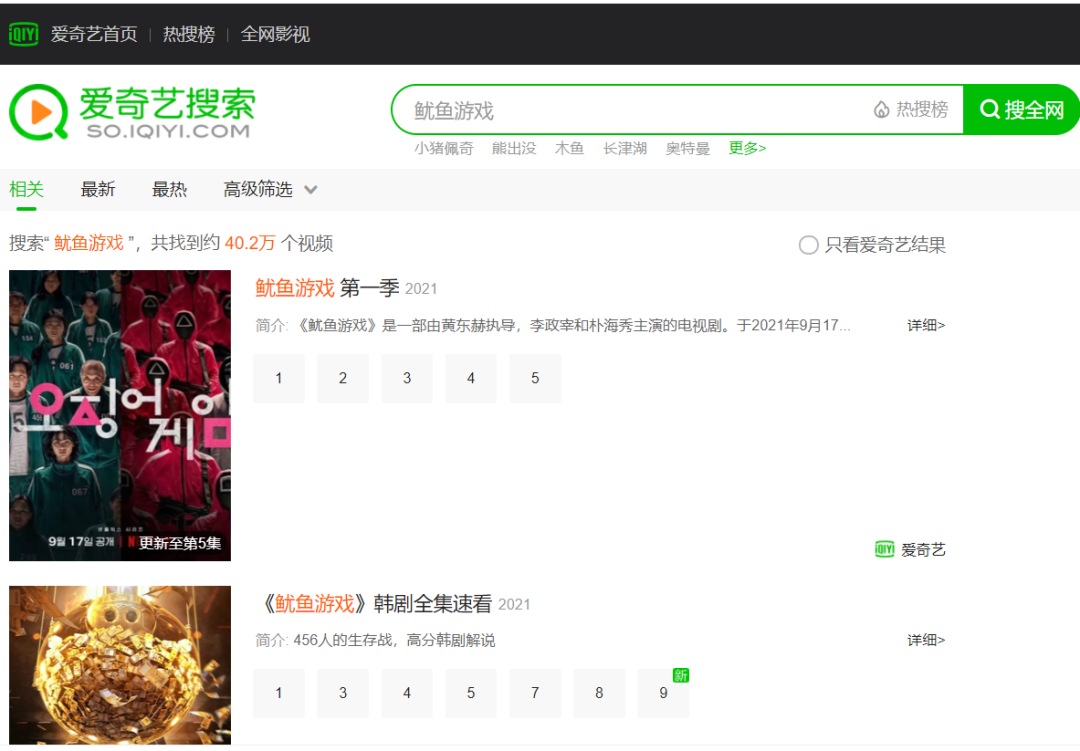Play episode 5 of 韩剧全集速看

(471, 693)
